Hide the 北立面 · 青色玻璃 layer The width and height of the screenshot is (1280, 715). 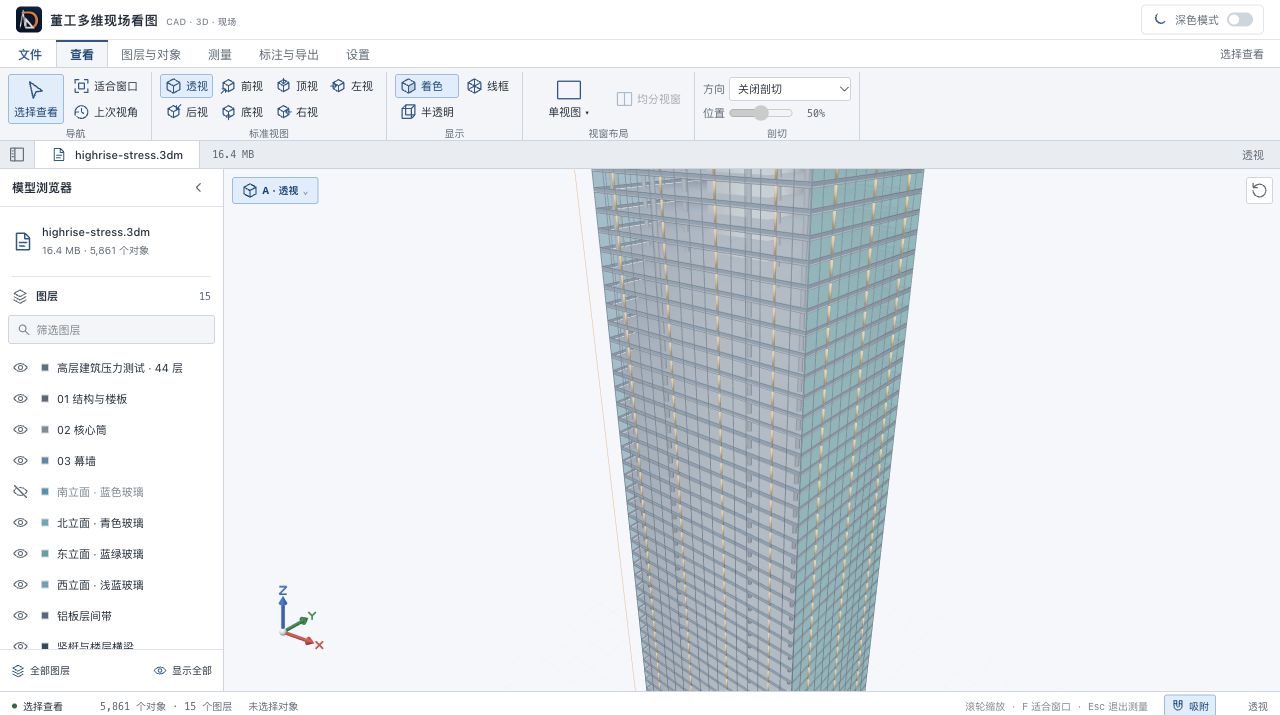(x=20, y=523)
